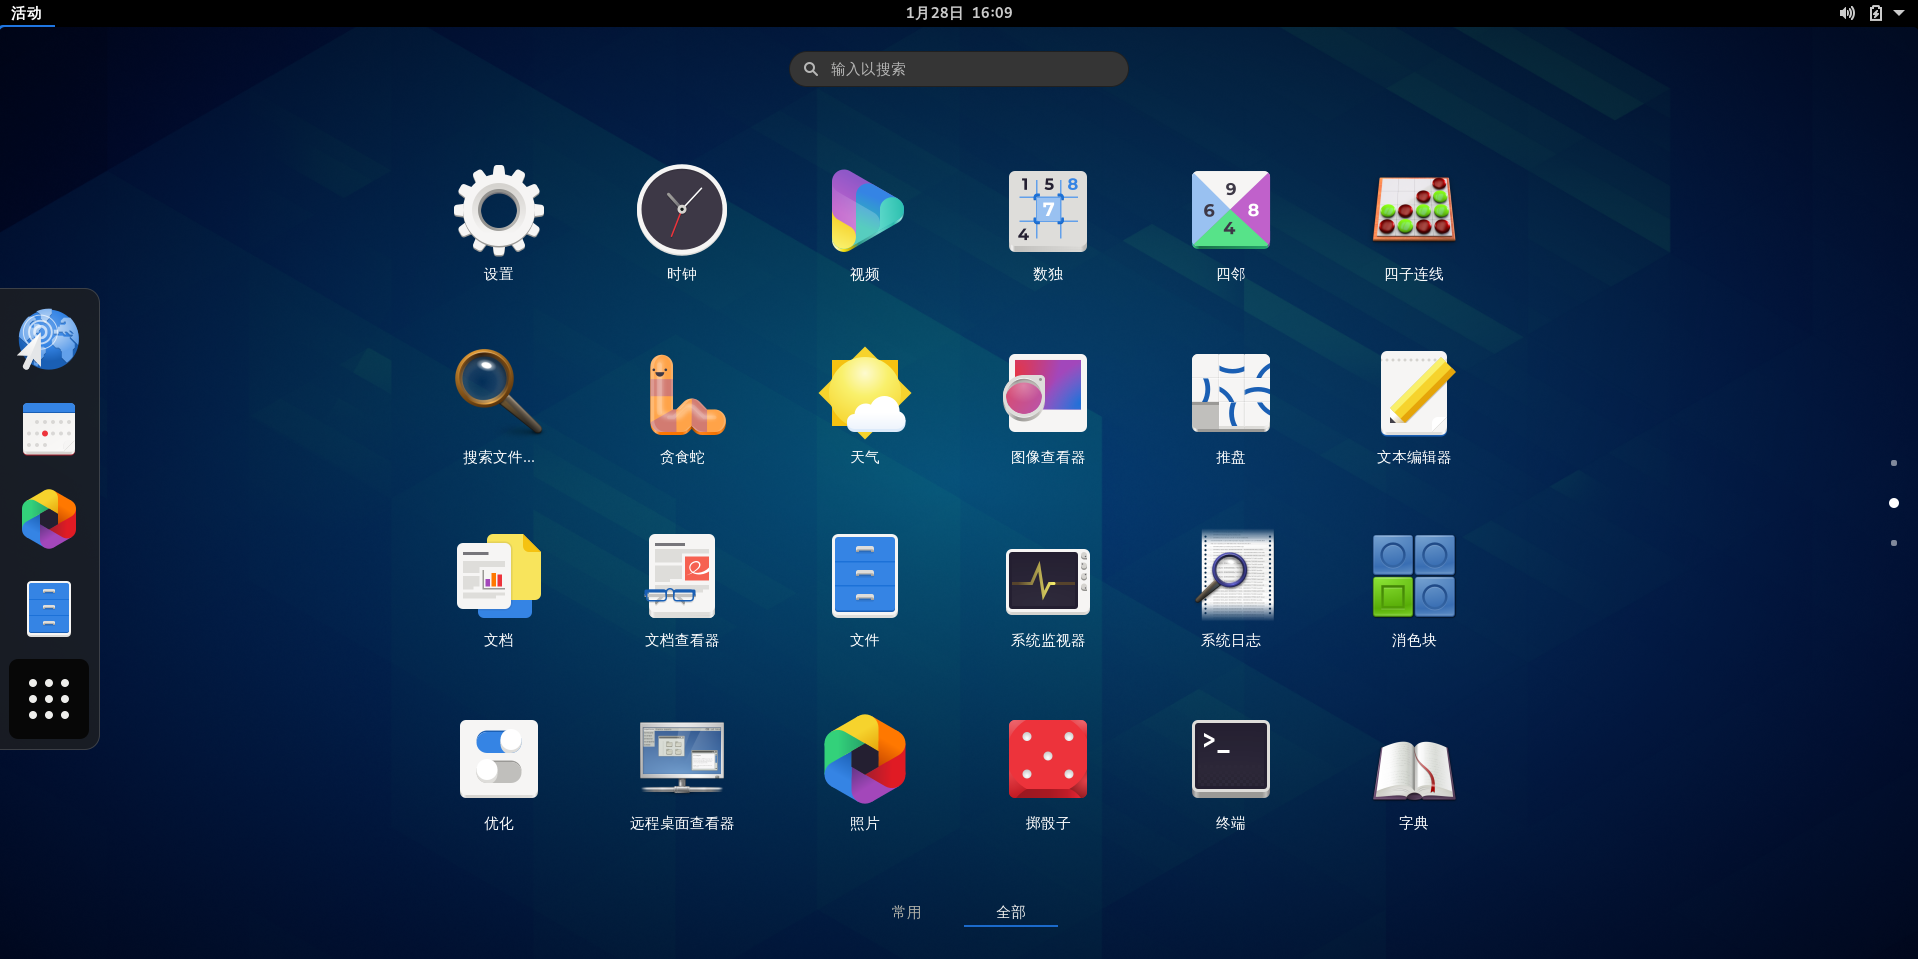Image resolution: width=1918 pixels, height=959 pixels.
Task: Start the 四子连线 Four-in-a-row game
Action: [x=1413, y=222]
